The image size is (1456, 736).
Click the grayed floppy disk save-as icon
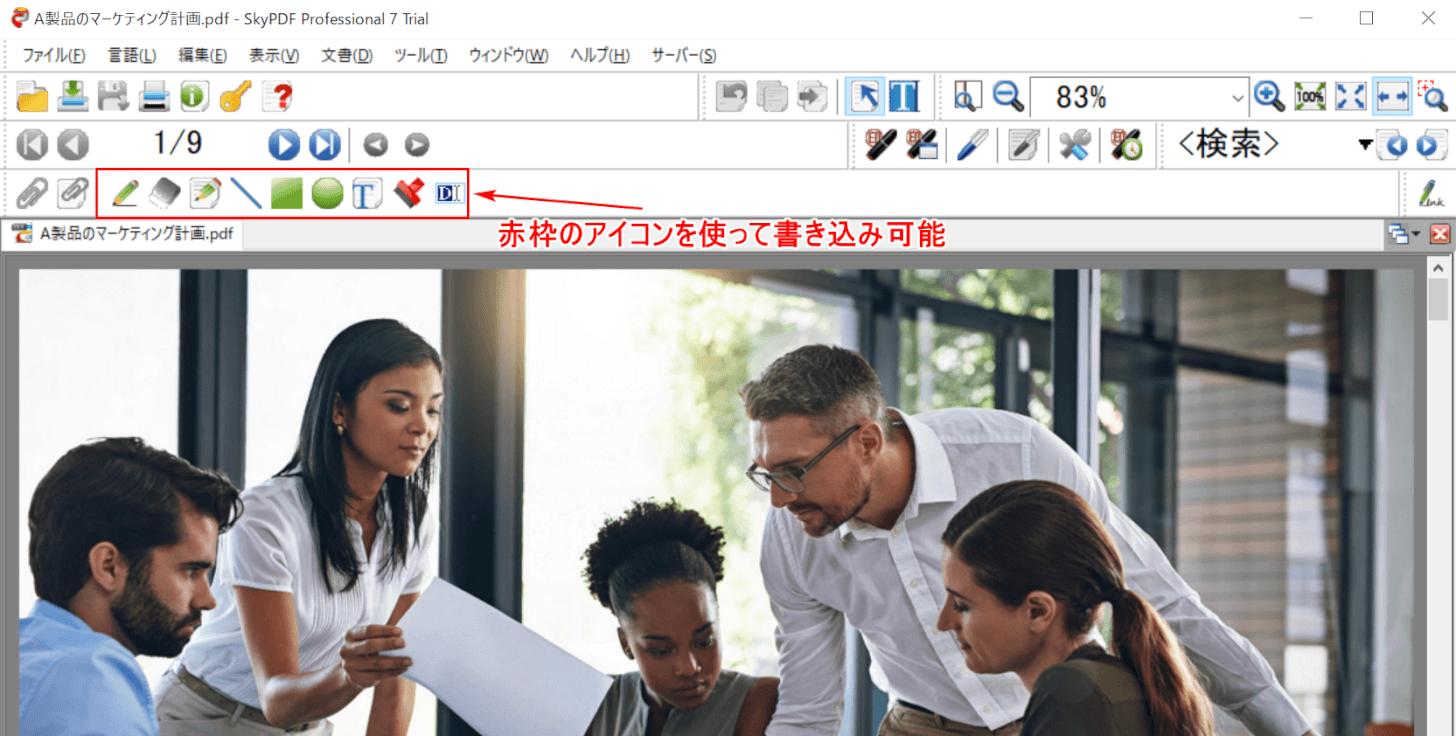[x=113, y=96]
